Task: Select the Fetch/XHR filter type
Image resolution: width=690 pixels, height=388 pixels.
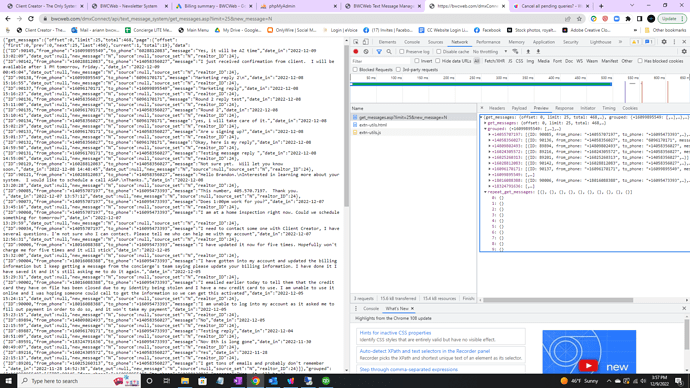Action: [x=494, y=61]
